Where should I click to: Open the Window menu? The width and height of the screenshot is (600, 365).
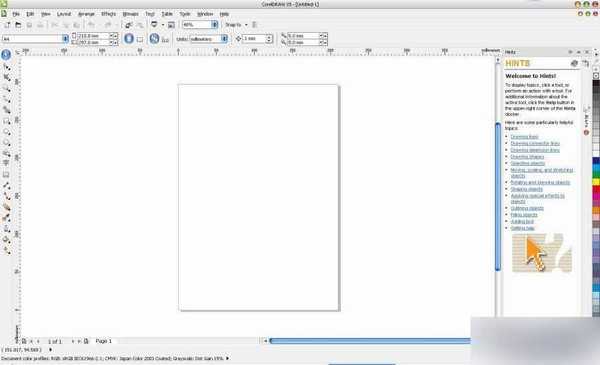[x=205, y=14]
